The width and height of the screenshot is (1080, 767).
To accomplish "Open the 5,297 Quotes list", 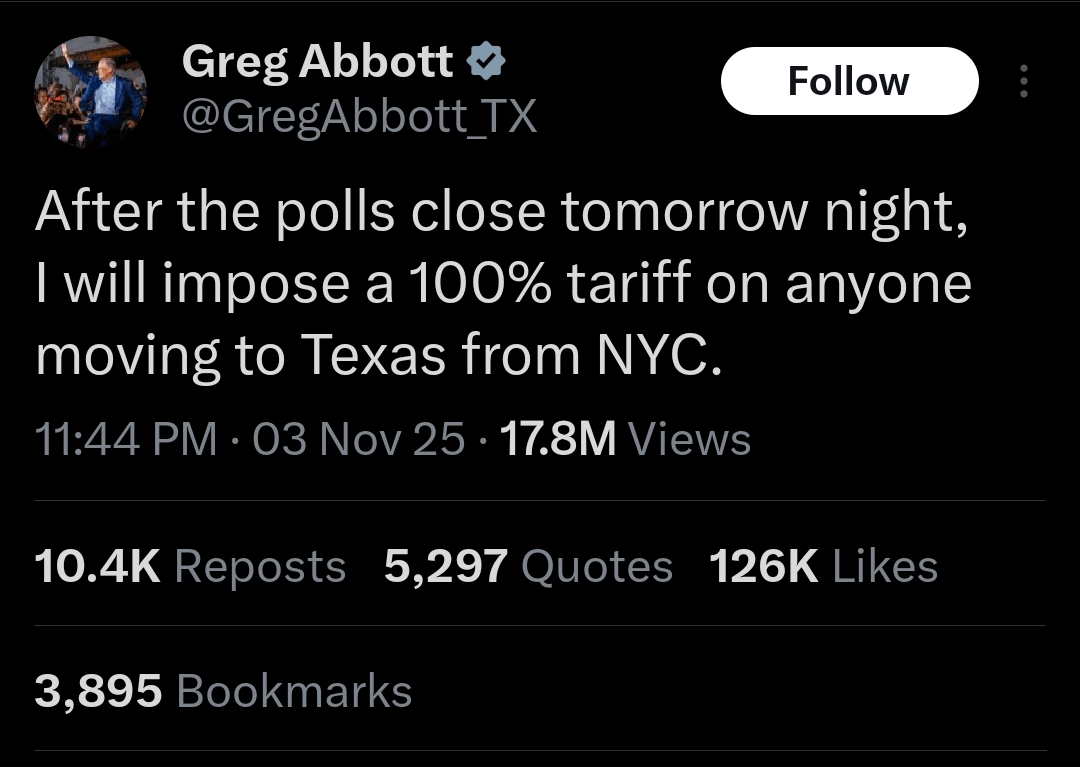I will 528,567.
